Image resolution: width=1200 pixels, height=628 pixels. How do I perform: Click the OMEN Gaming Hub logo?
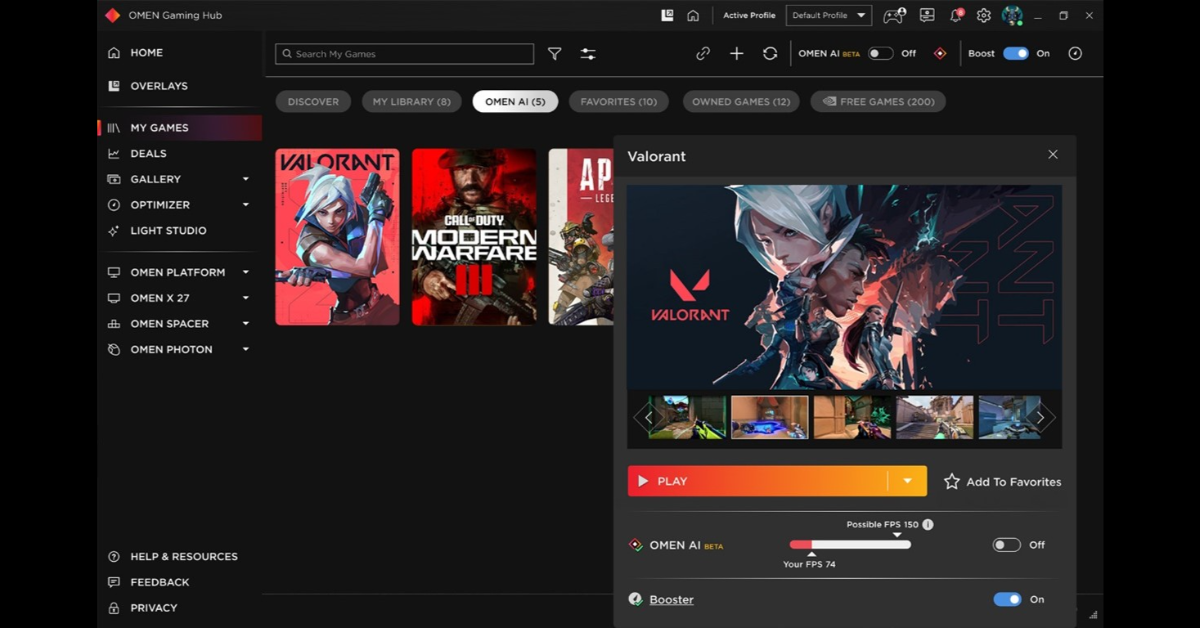coord(113,16)
